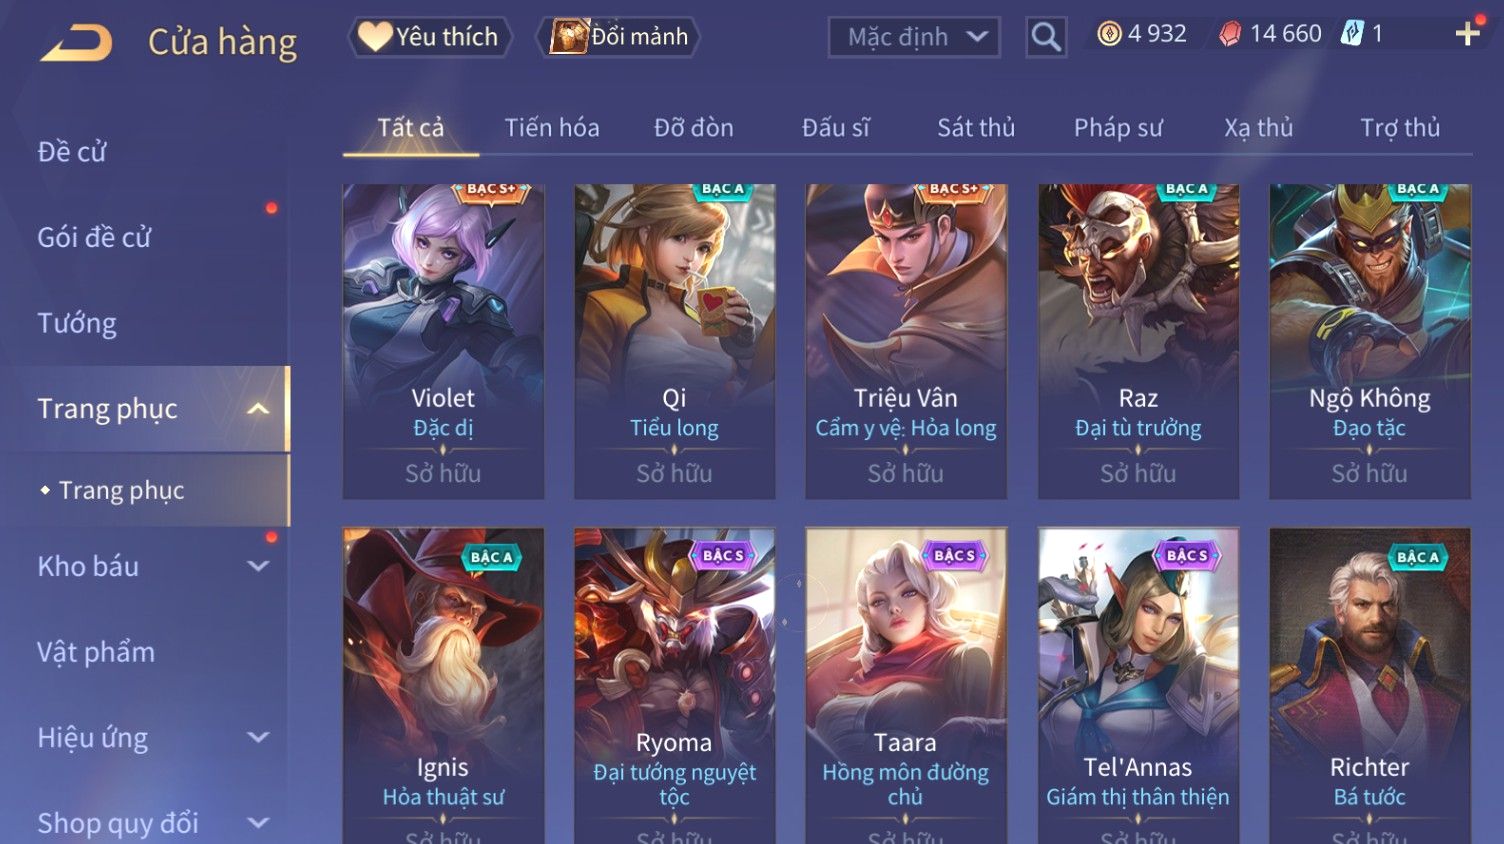1504x844 pixels.
Task: Click the red gem currency icon
Action: [x=1231, y=34]
